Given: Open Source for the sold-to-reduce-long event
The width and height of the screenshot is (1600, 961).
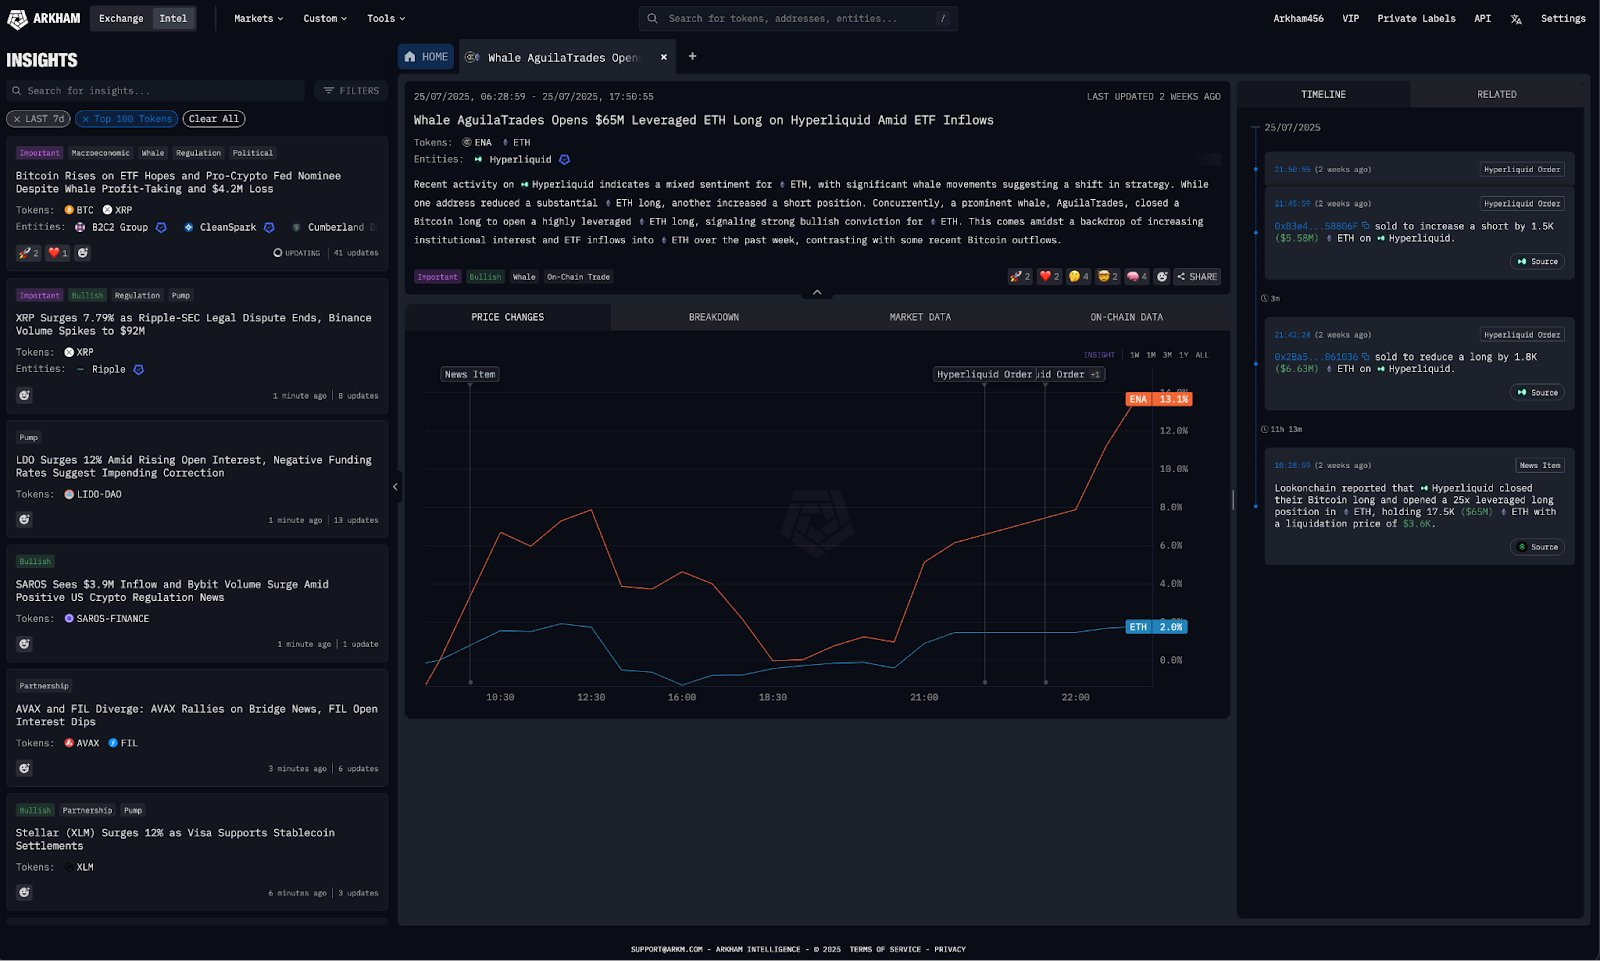Looking at the screenshot, I should (1538, 393).
